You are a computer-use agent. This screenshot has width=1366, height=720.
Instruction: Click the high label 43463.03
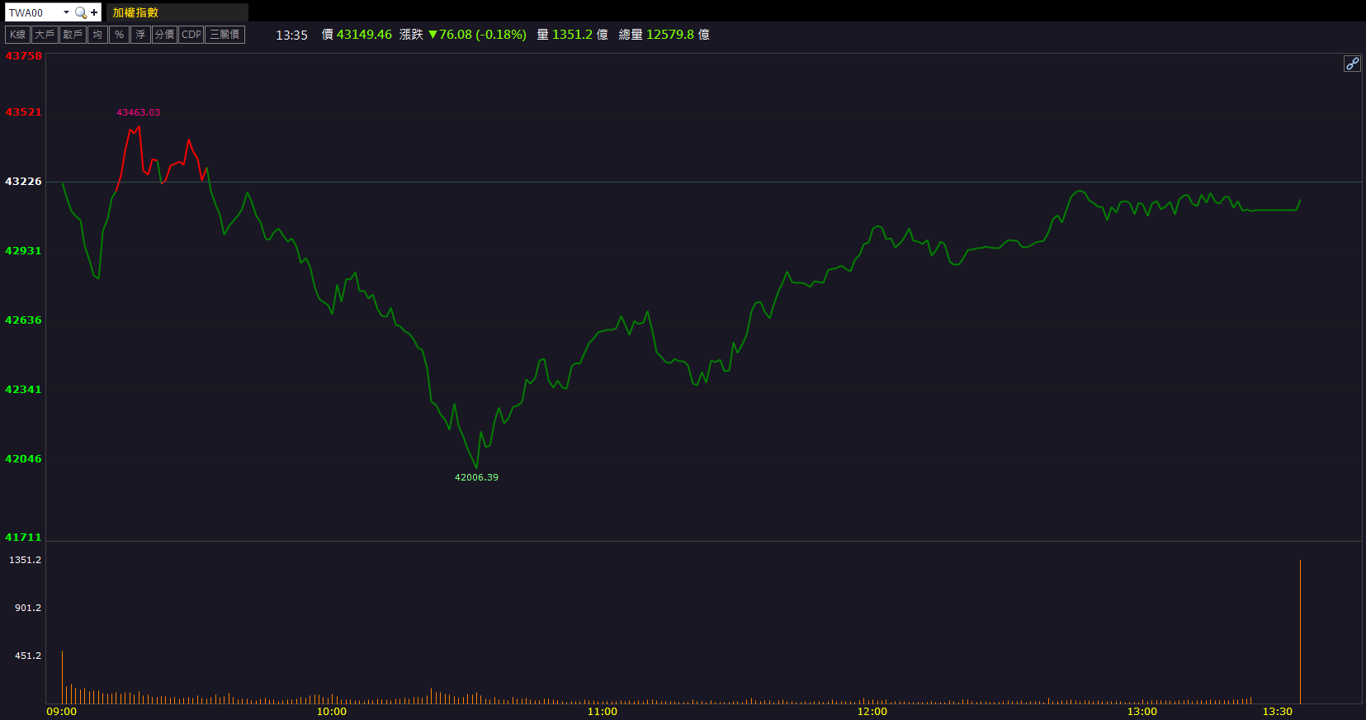138,112
